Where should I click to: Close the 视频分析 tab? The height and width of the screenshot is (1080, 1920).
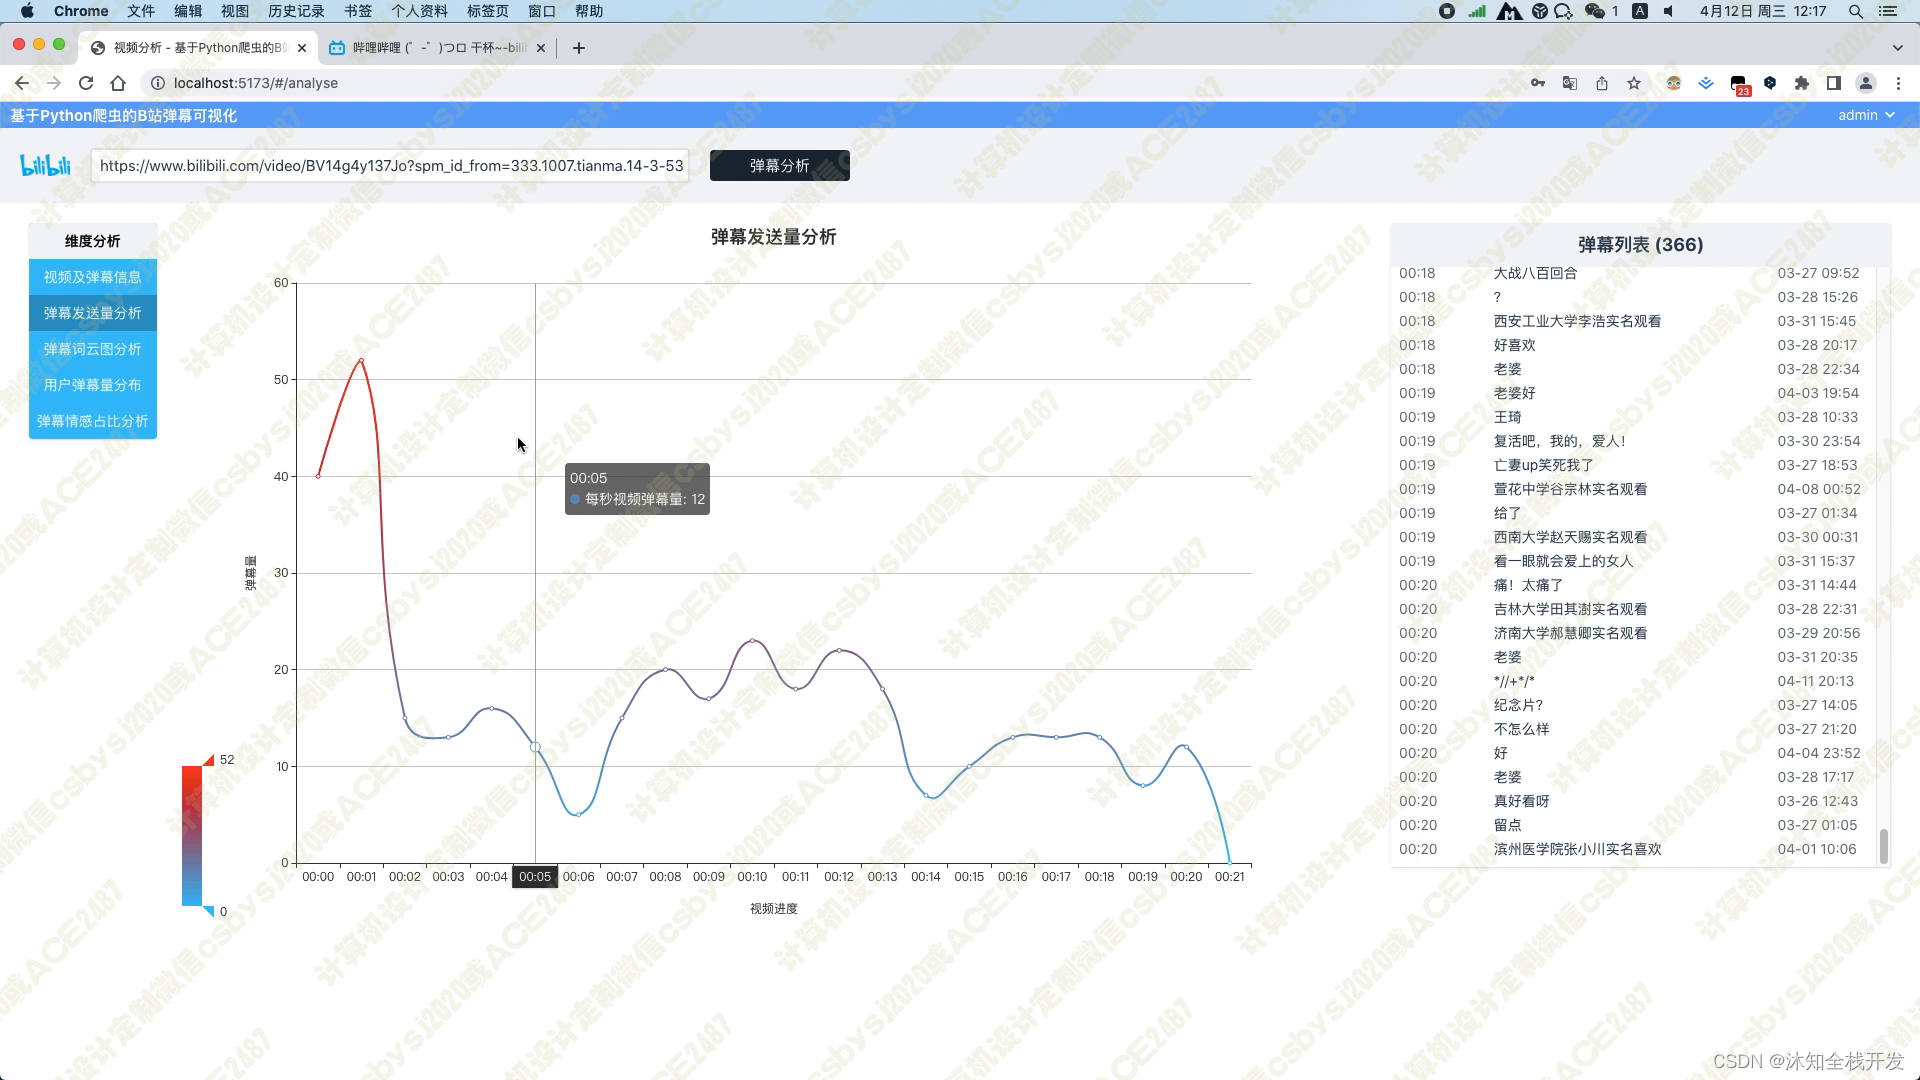[302, 48]
